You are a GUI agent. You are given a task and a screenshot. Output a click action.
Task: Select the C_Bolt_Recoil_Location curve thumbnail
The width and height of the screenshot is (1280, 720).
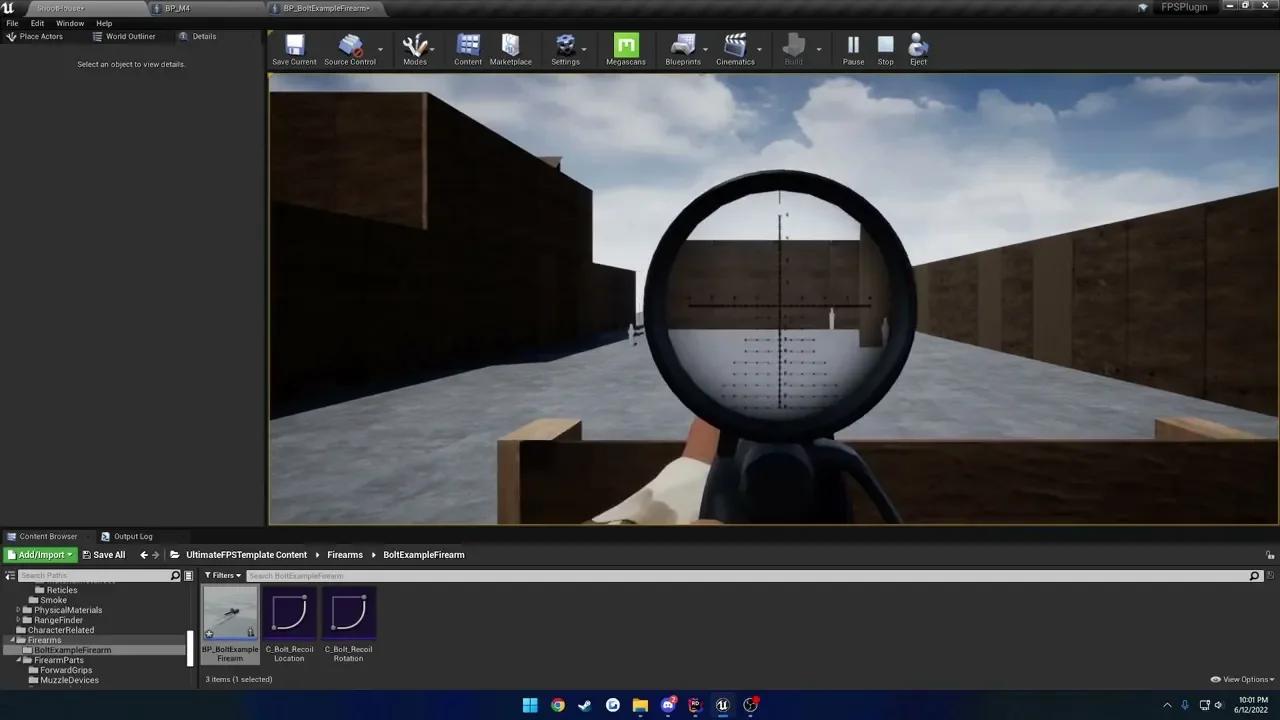(x=289, y=612)
